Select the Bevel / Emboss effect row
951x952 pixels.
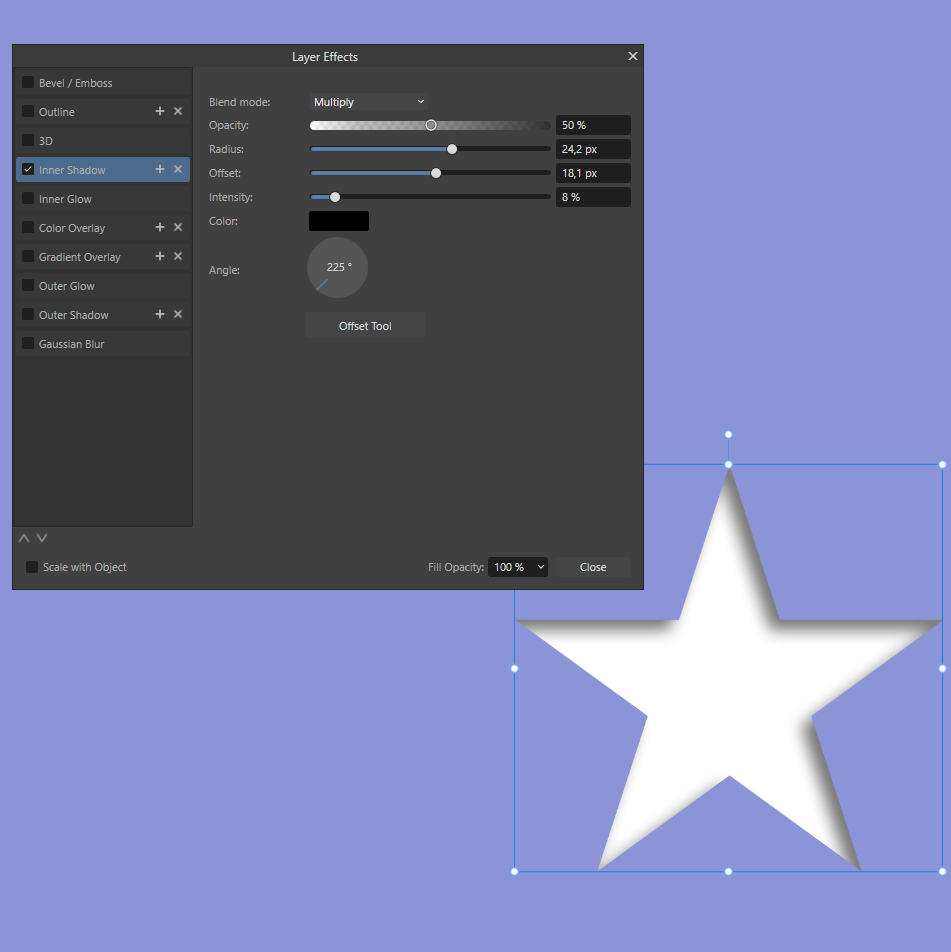103,83
